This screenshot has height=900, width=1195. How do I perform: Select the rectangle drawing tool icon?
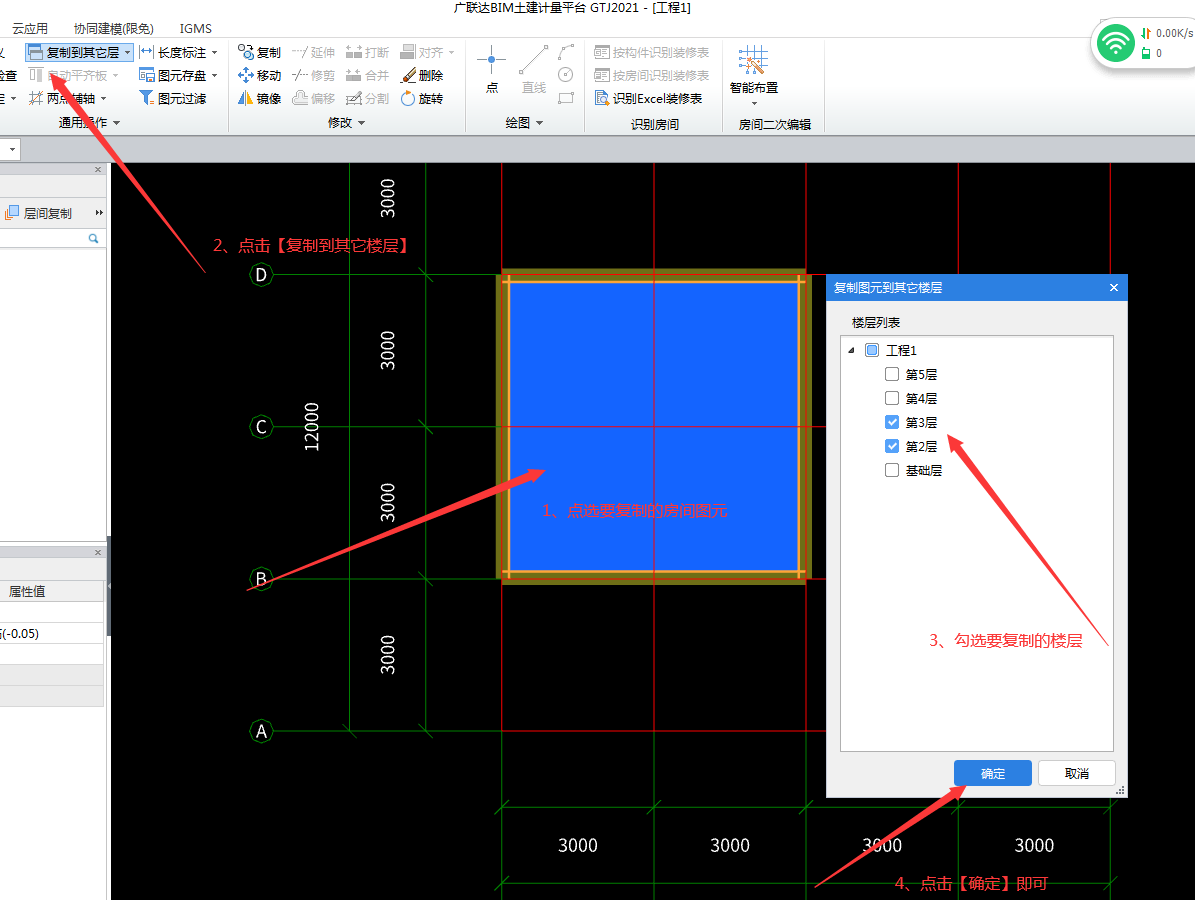(x=565, y=98)
